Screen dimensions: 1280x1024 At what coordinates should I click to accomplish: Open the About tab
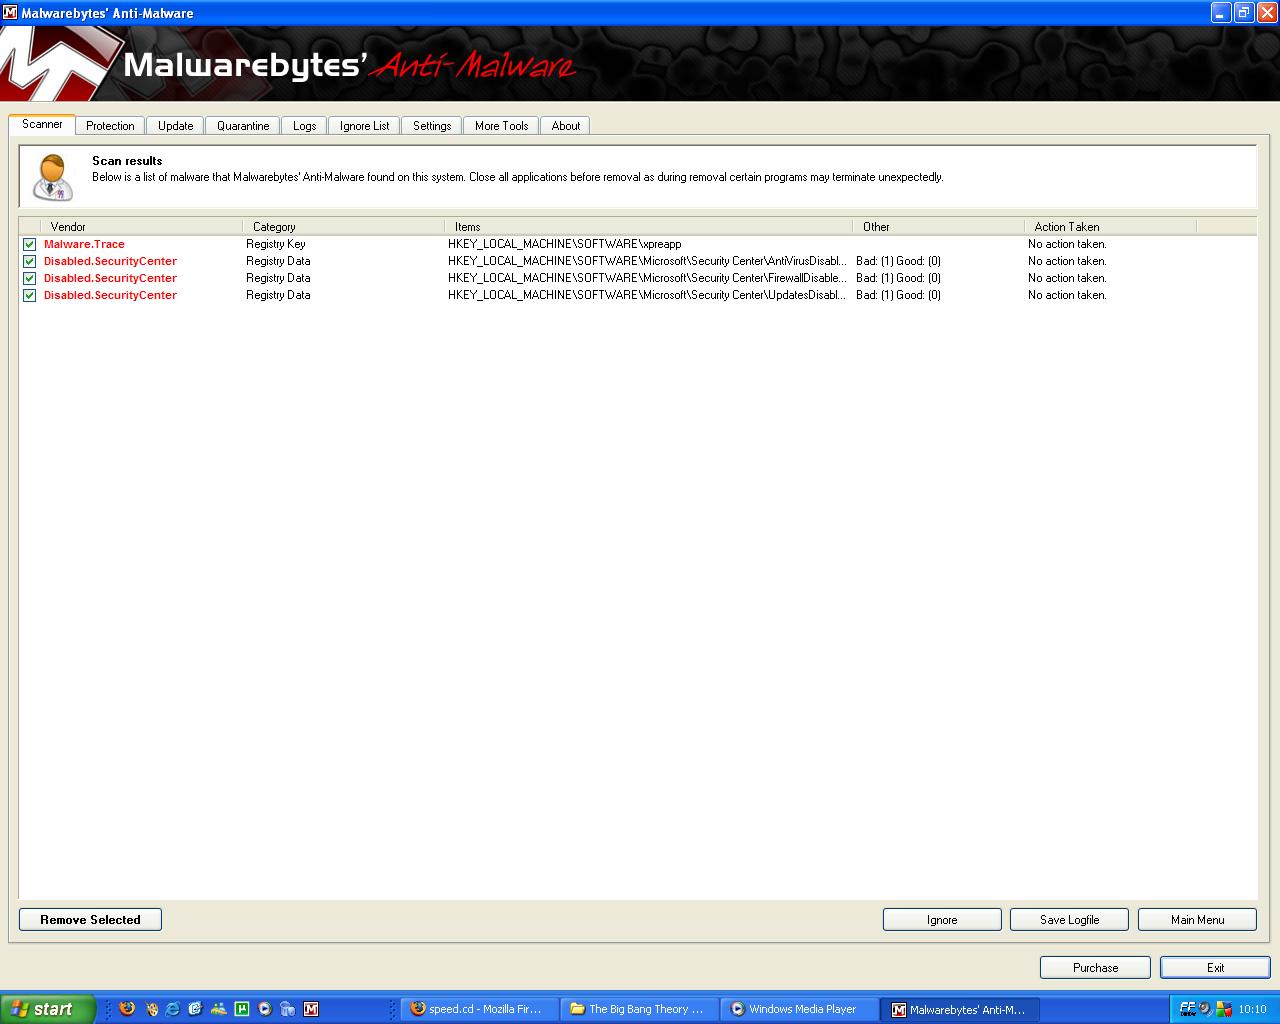[566, 126]
